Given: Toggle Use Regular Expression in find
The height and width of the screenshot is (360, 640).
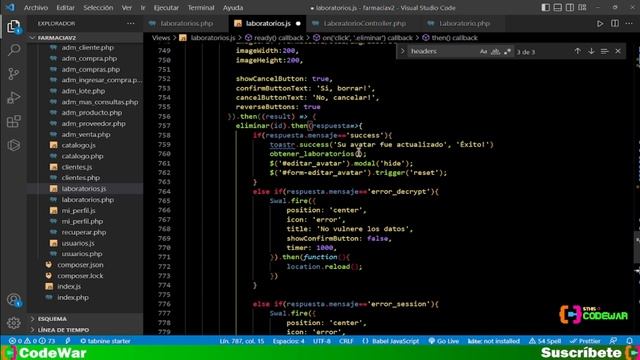Looking at the screenshot, I should 507,51.
